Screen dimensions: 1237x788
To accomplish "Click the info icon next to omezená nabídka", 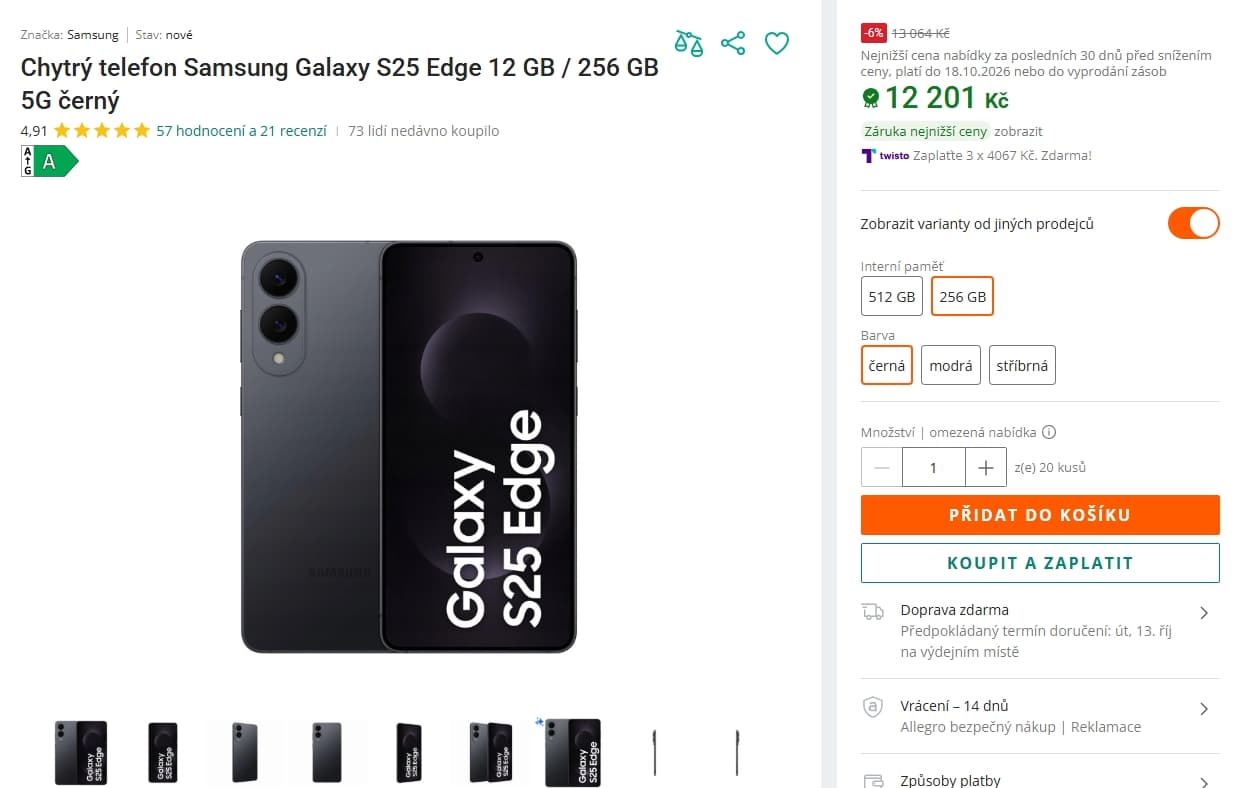I will 1049,433.
